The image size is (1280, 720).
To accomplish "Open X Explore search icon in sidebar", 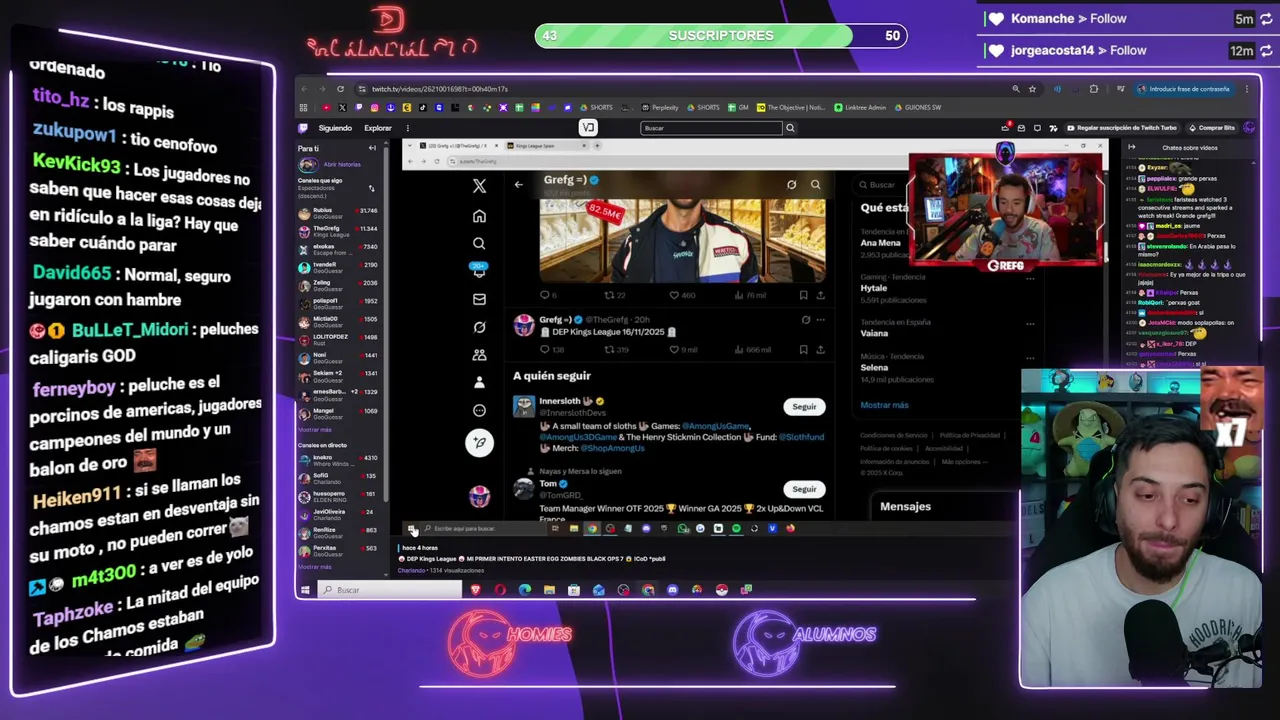I will click(479, 243).
